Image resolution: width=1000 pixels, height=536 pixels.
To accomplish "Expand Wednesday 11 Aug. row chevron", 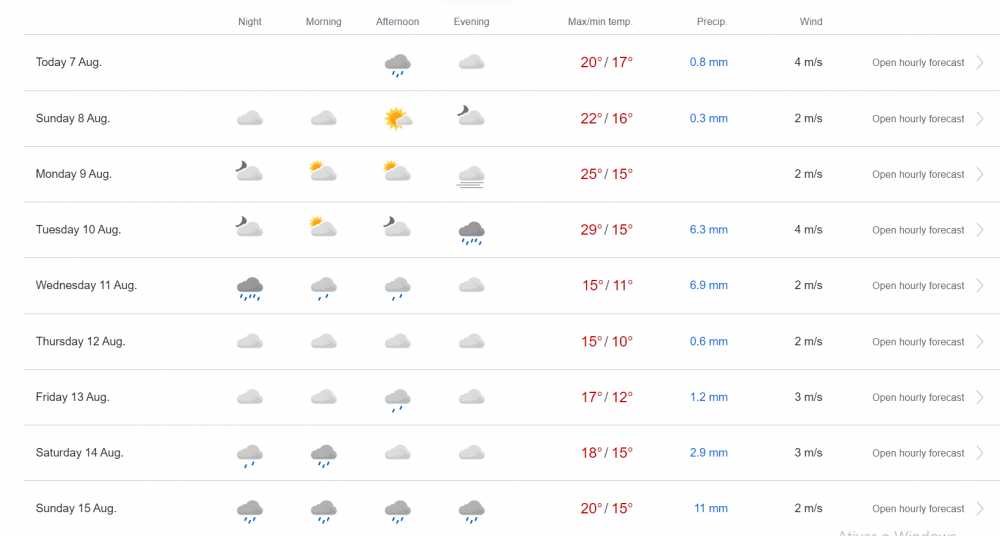I will (979, 286).
